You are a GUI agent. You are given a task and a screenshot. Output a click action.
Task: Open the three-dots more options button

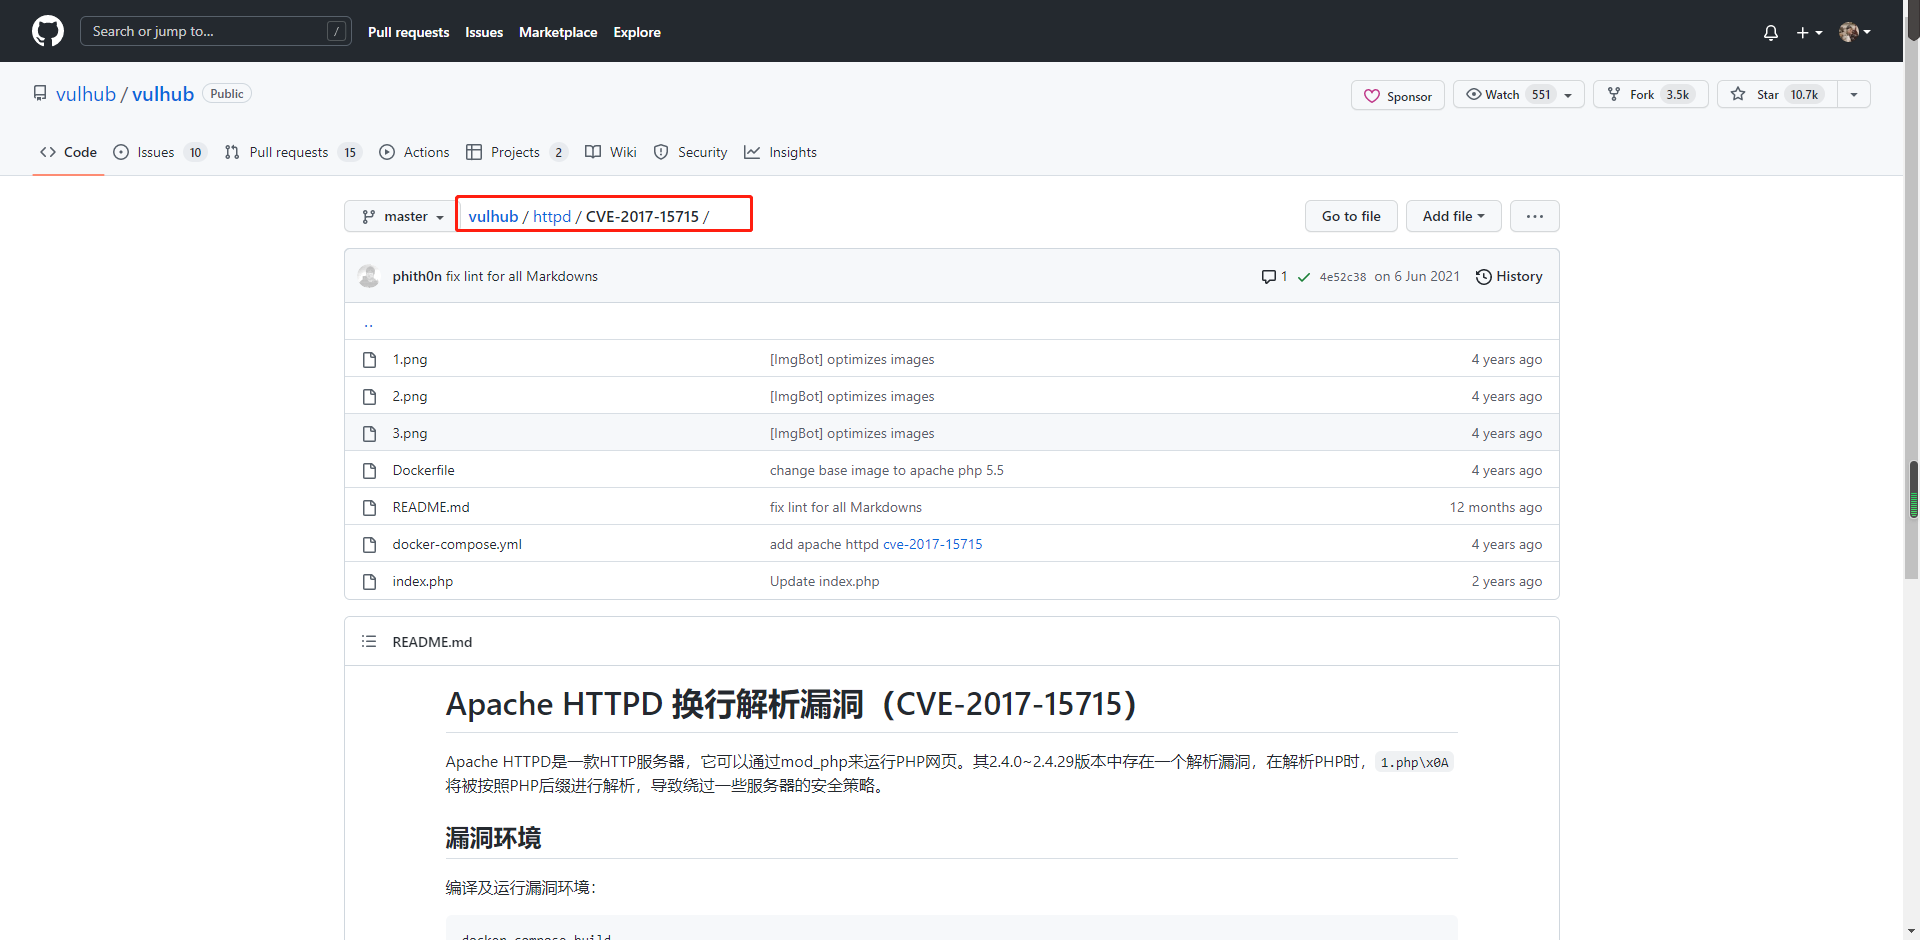click(x=1535, y=216)
